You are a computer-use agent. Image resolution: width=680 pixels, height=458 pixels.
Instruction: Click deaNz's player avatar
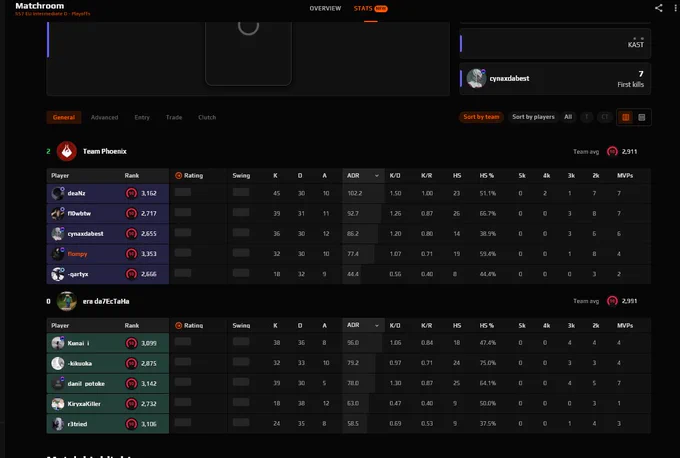click(x=58, y=193)
